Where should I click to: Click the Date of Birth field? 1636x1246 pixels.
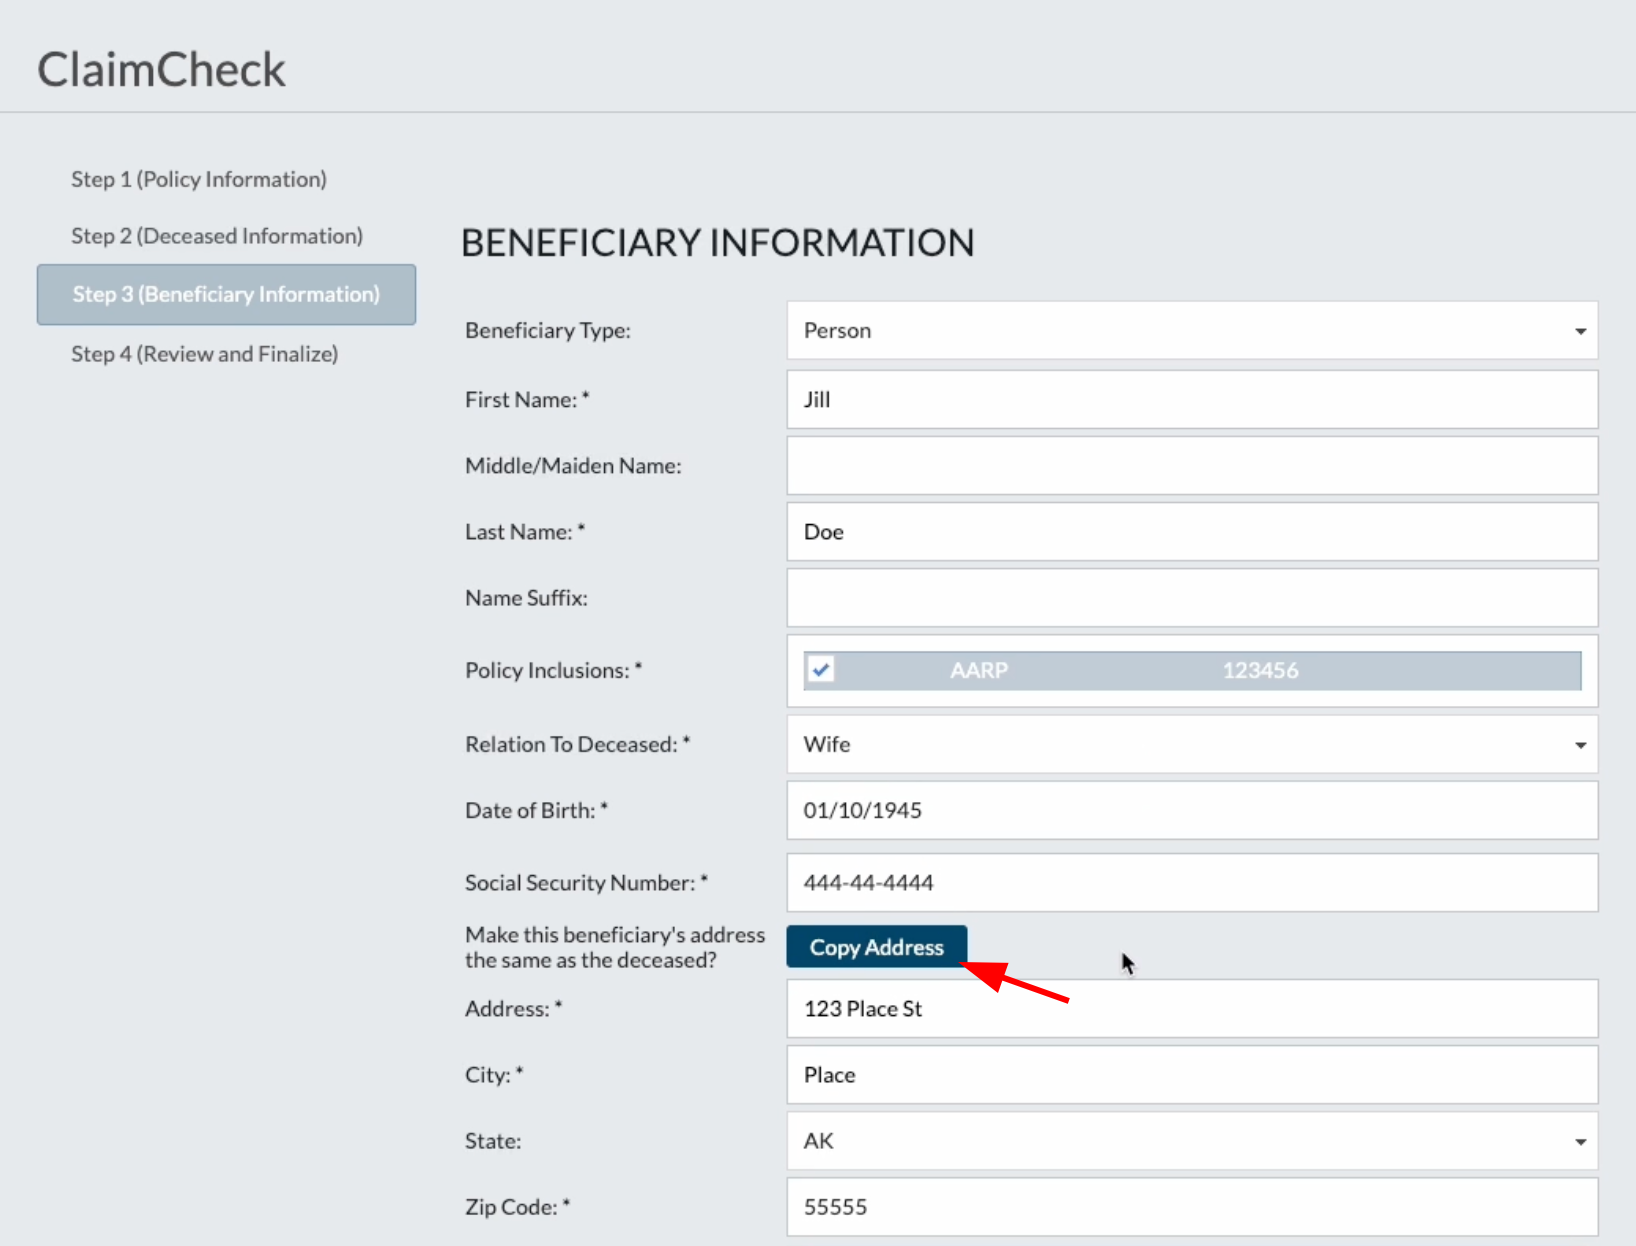click(1190, 810)
